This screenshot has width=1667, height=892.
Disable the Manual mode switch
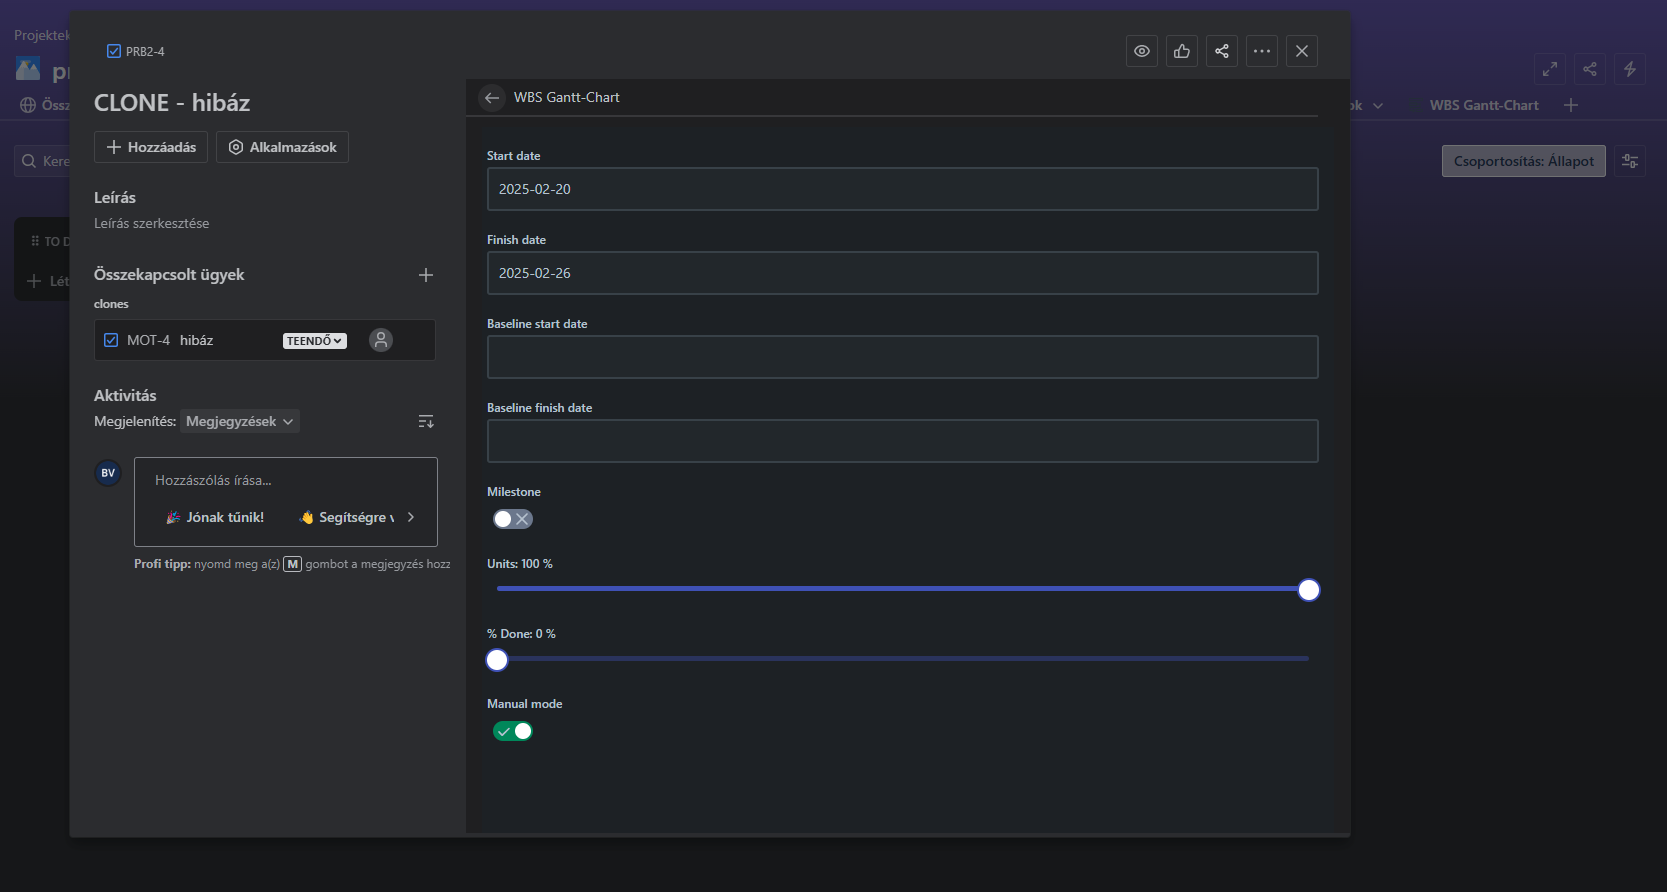513,731
